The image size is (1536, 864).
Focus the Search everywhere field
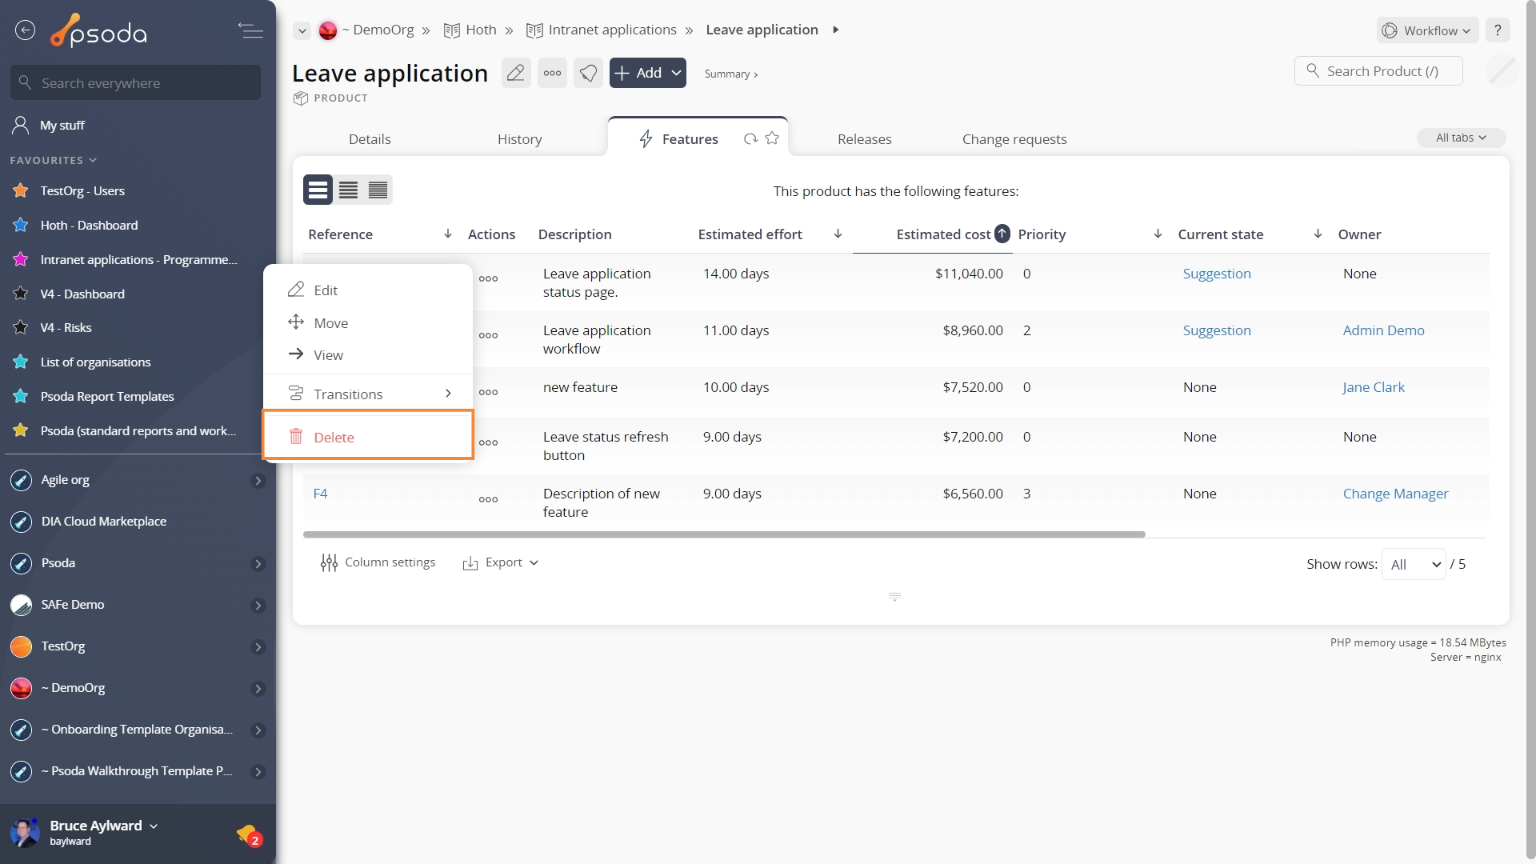(136, 83)
